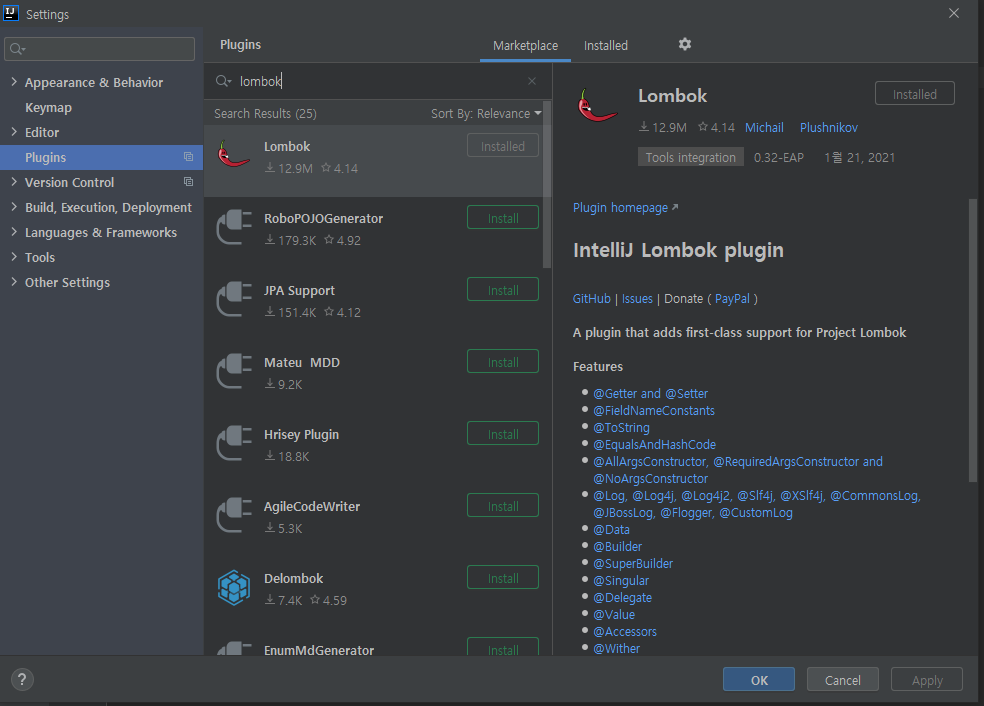
Task: Expand Languages & Frameworks node
Action: click(14, 232)
